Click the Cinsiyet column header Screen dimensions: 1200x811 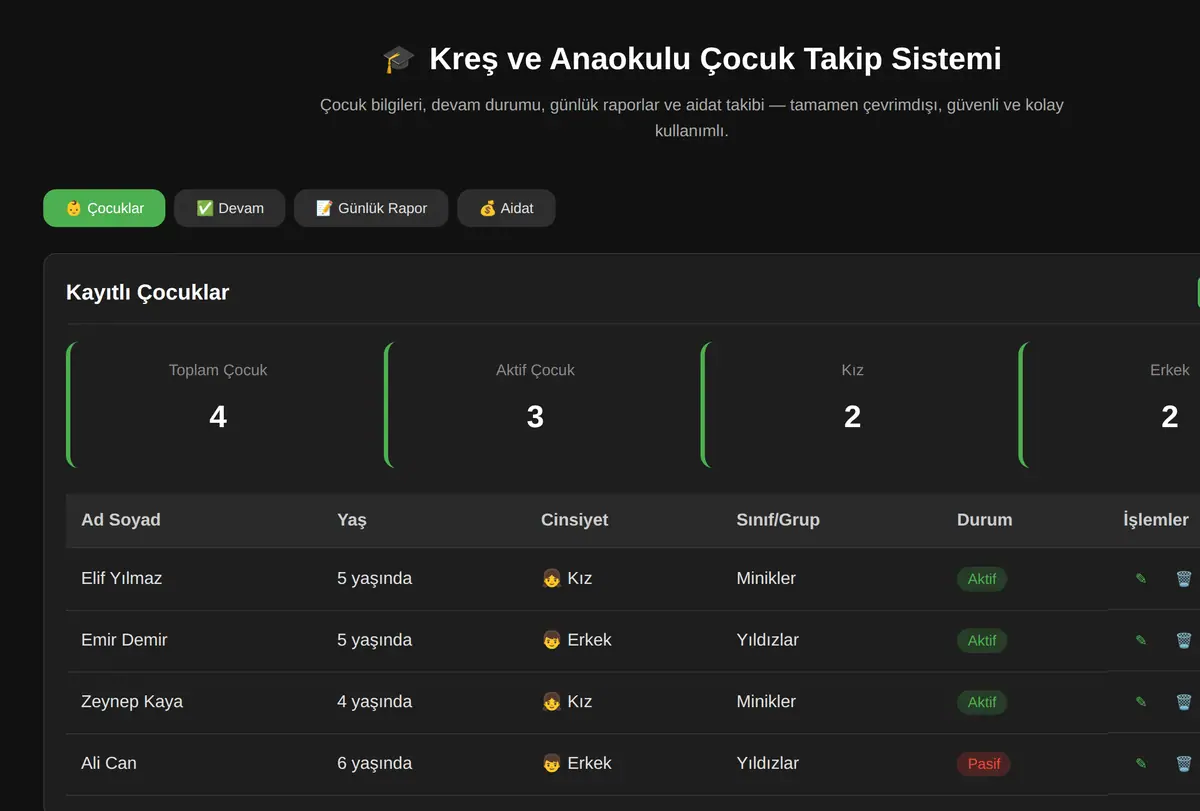(575, 520)
